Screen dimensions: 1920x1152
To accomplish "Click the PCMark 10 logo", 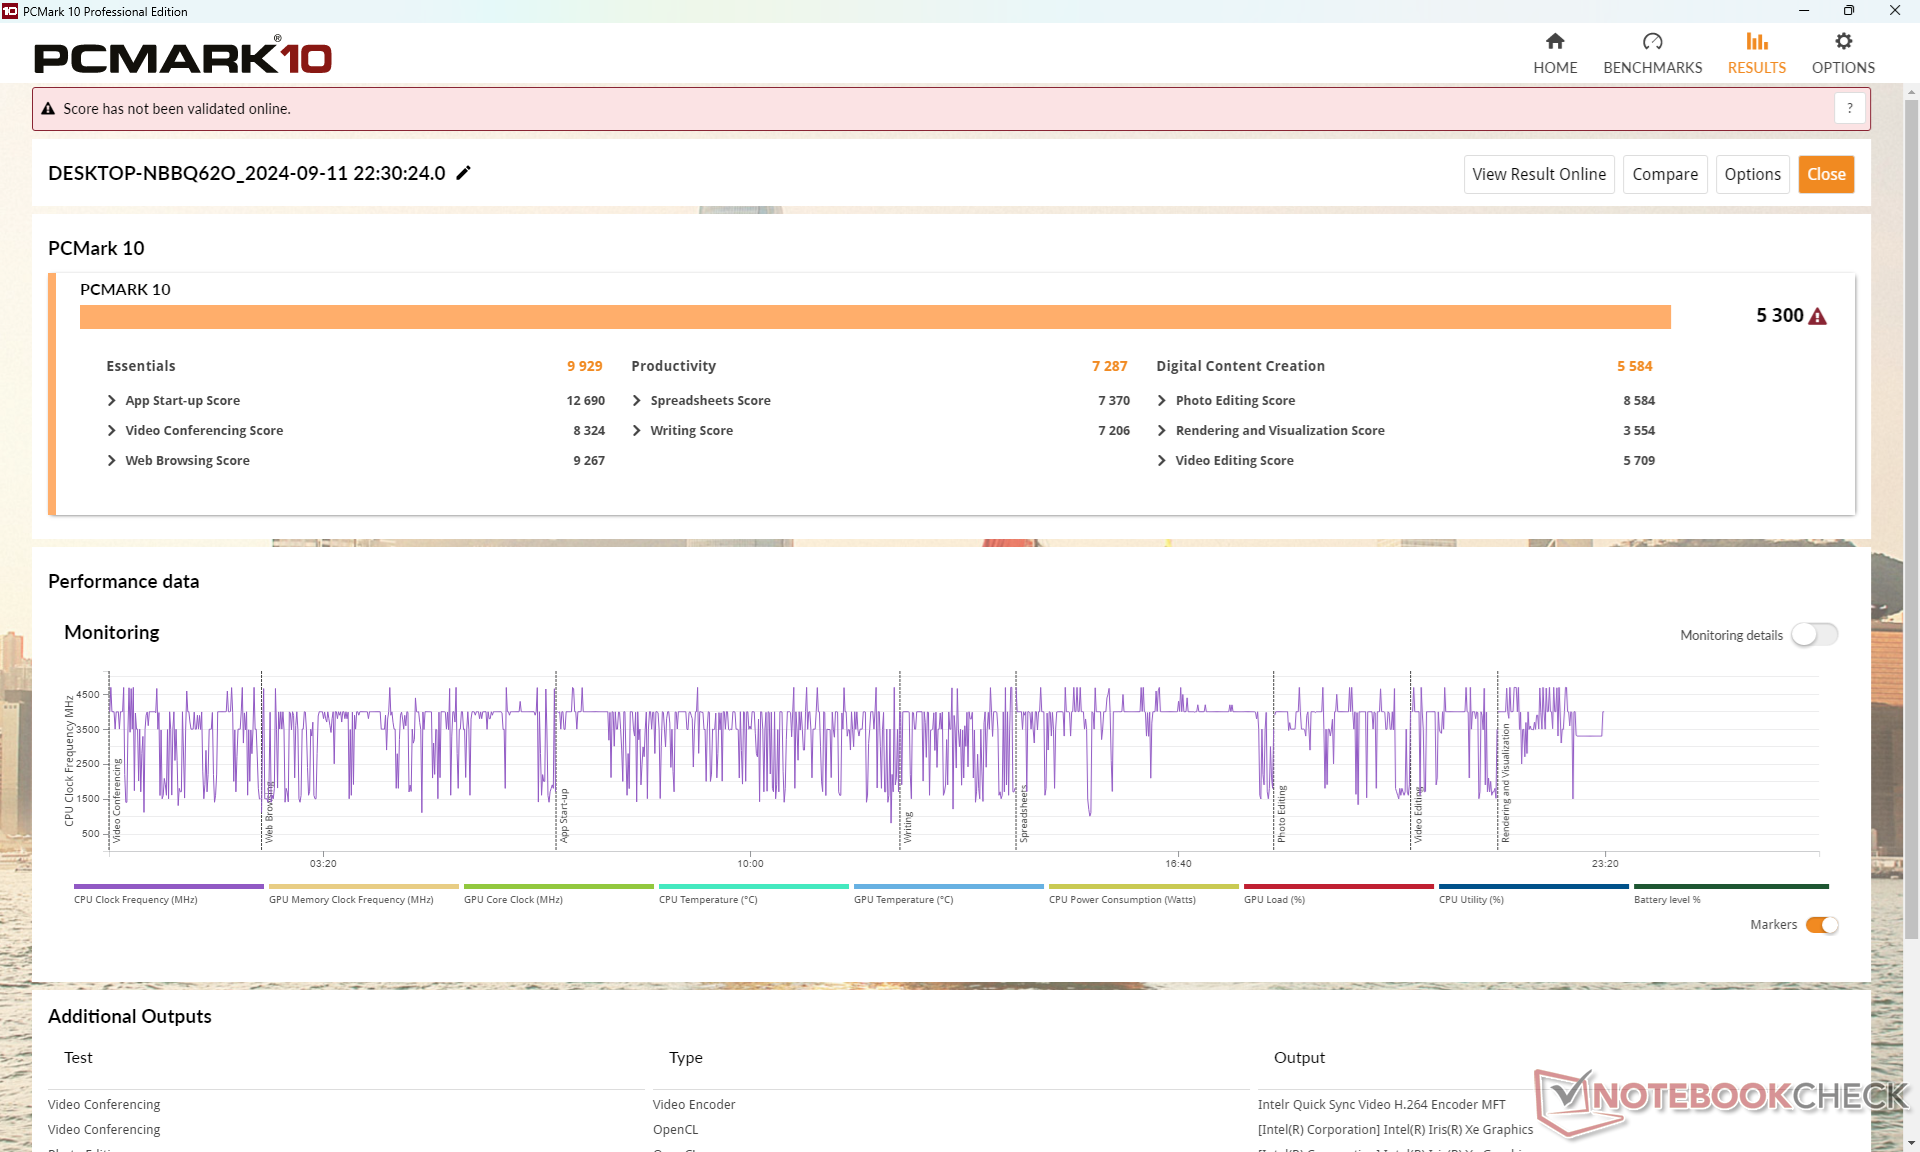I will [183, 57].
